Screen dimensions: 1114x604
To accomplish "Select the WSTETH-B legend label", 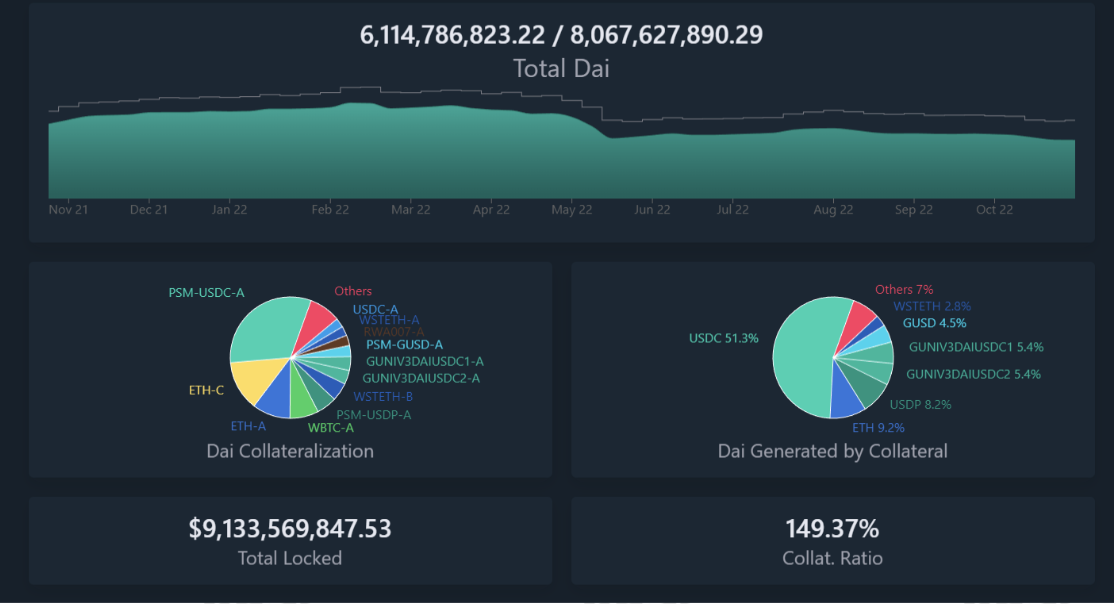I will coord(384,397).
